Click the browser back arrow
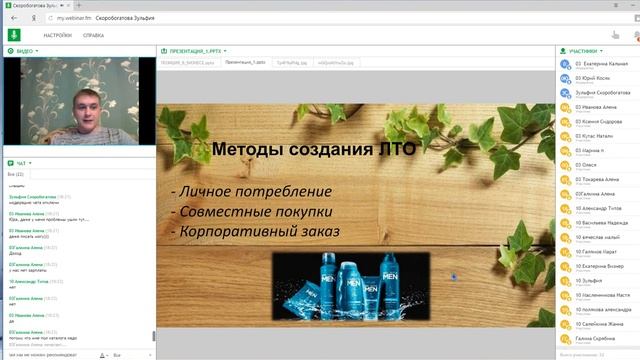Viewport: 640px width, 360px height. pos(14,18)
